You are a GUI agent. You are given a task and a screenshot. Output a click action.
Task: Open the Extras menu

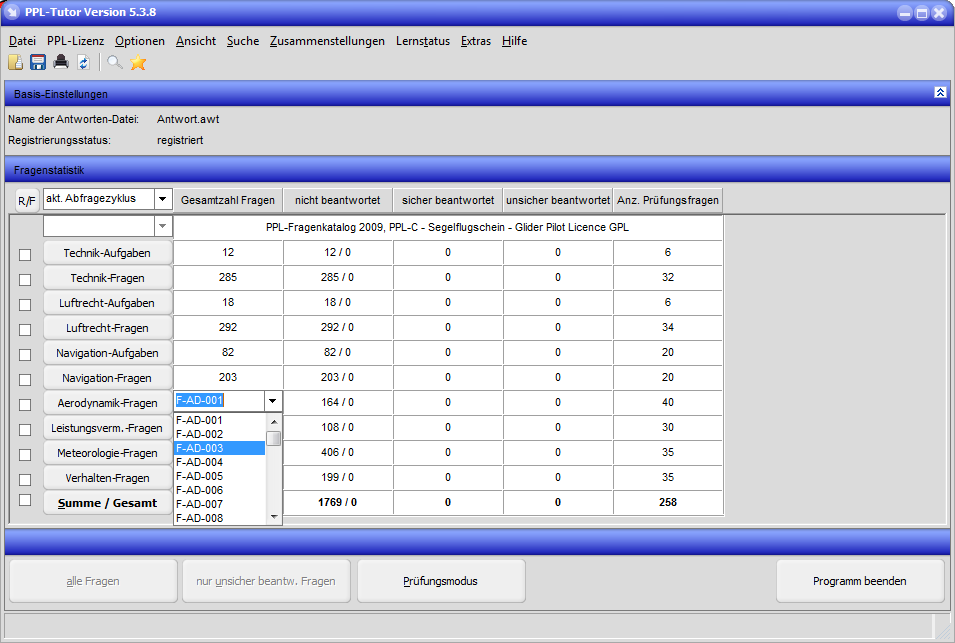click(476, 41)
